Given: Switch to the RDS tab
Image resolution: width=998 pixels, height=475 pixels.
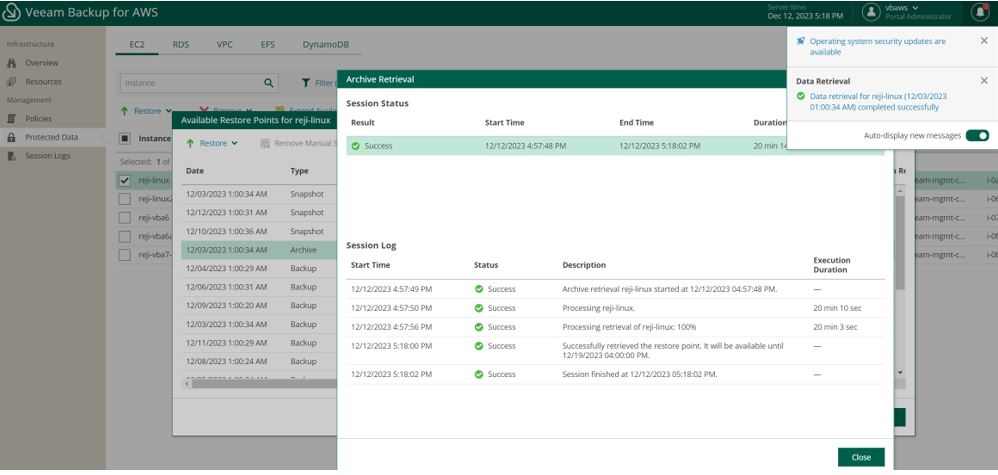Looking at the screenshot, I should pos(181,45).
